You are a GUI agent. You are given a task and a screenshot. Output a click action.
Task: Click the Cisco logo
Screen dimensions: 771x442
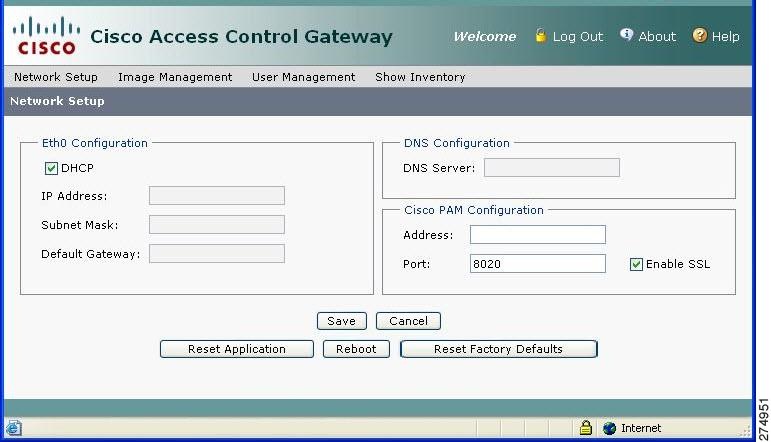coord(46,35)
